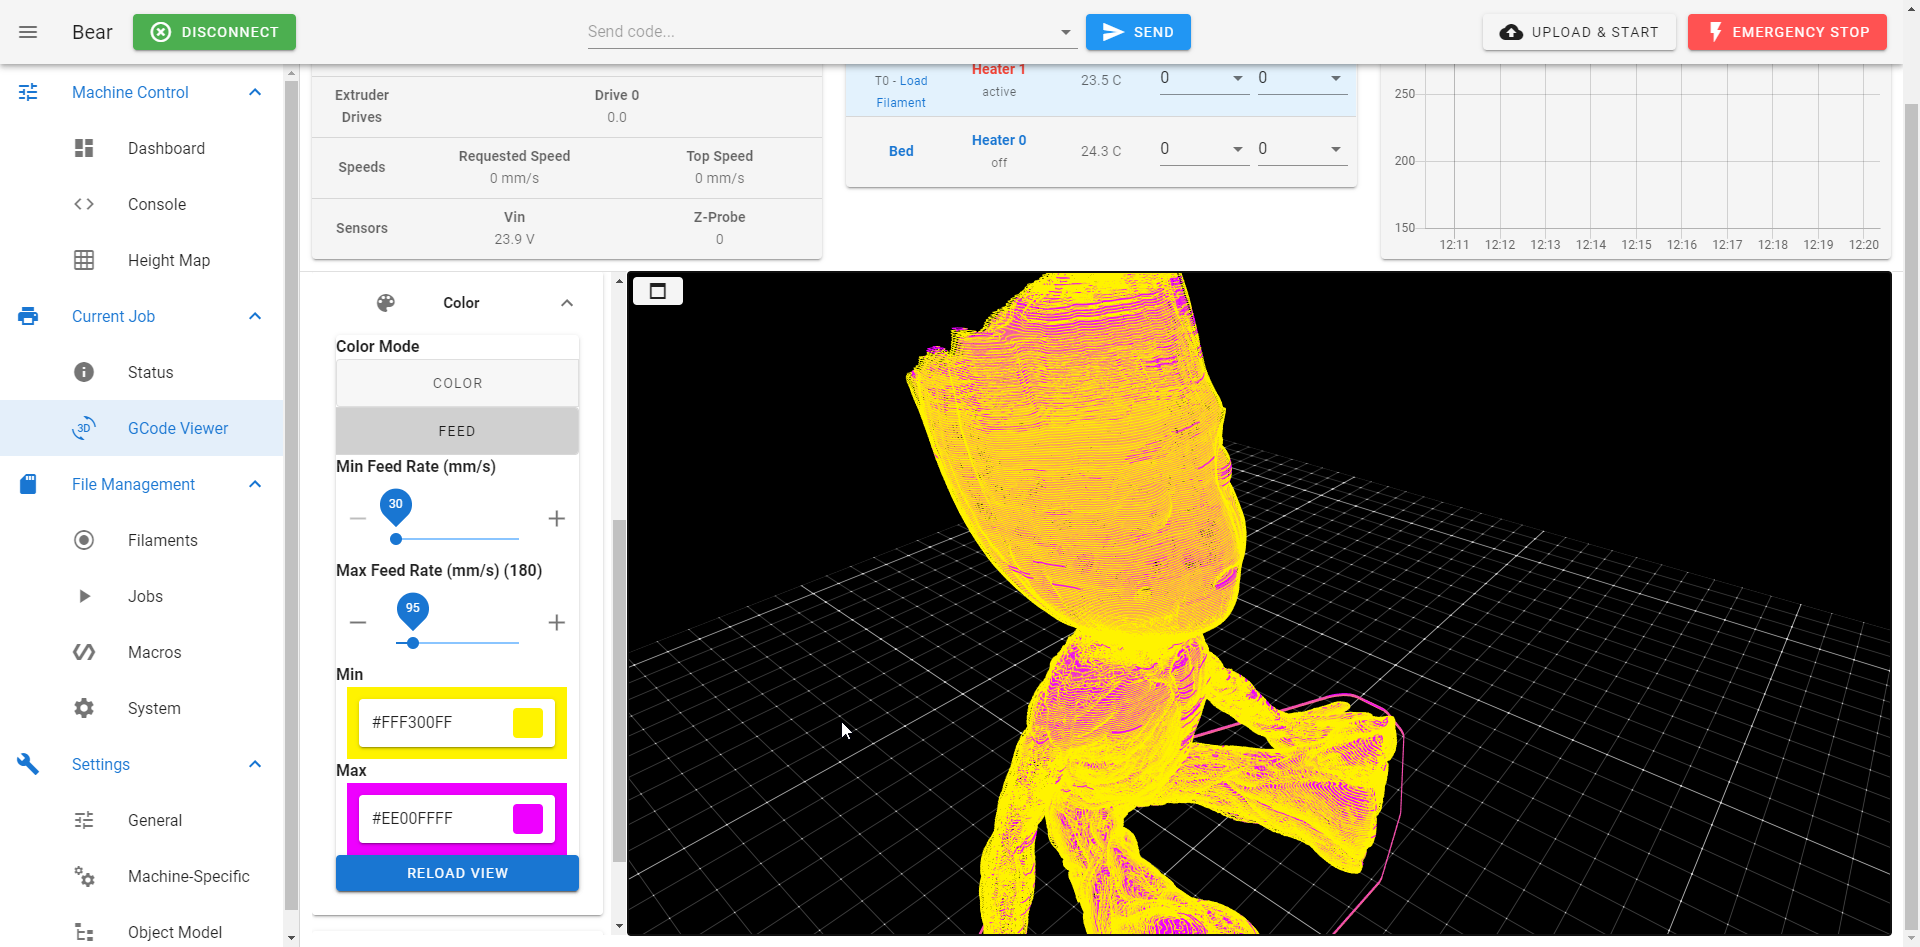The width and height of the screenshot is (1920, 947).
Task: Click the System gear icon
Action: point(84,708)
